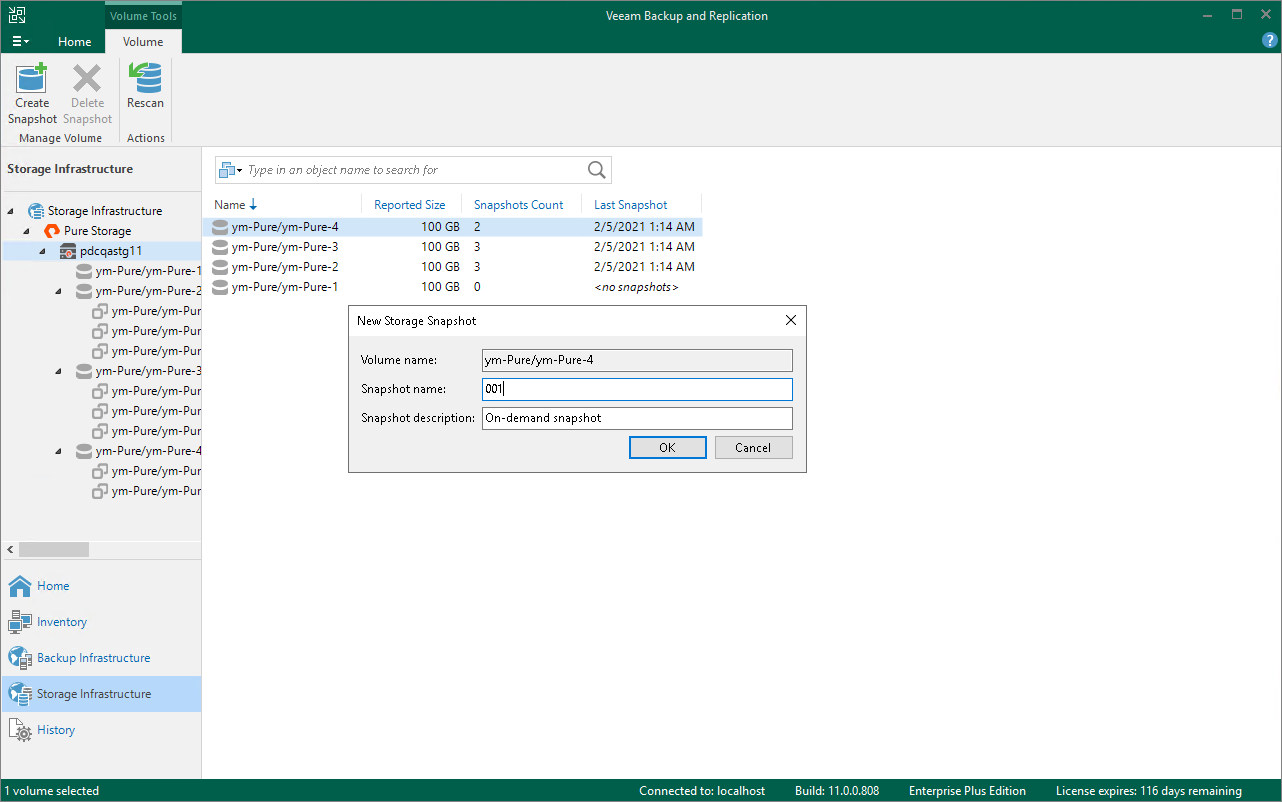Click the Veeam logo in the title bar
Image resolution: width=1282 pixels, height=802 pixels.
18,15
